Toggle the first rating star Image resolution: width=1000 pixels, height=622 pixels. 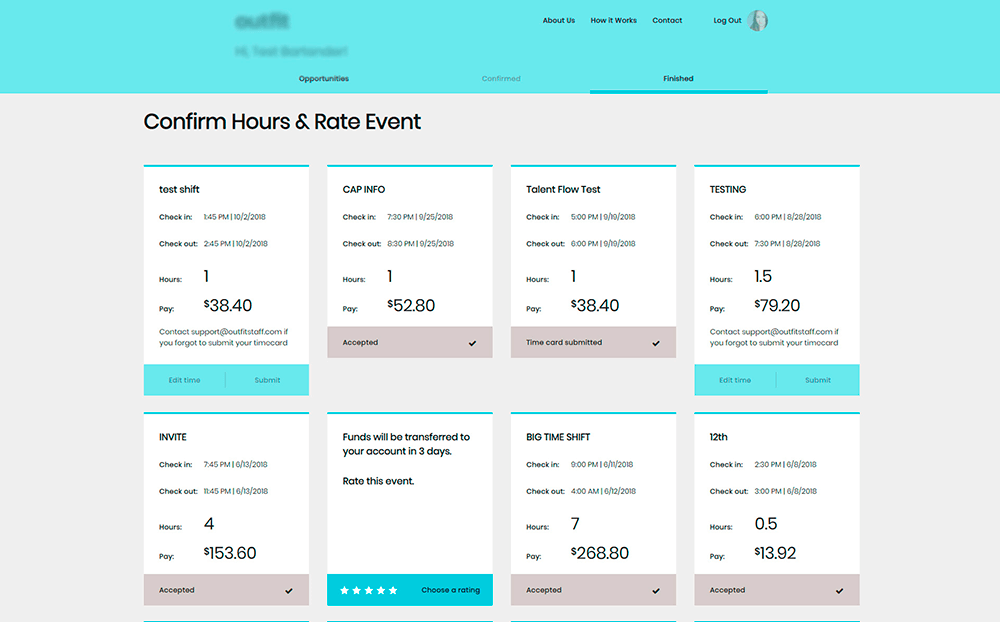pyautogui.click(x=345, y=590)
